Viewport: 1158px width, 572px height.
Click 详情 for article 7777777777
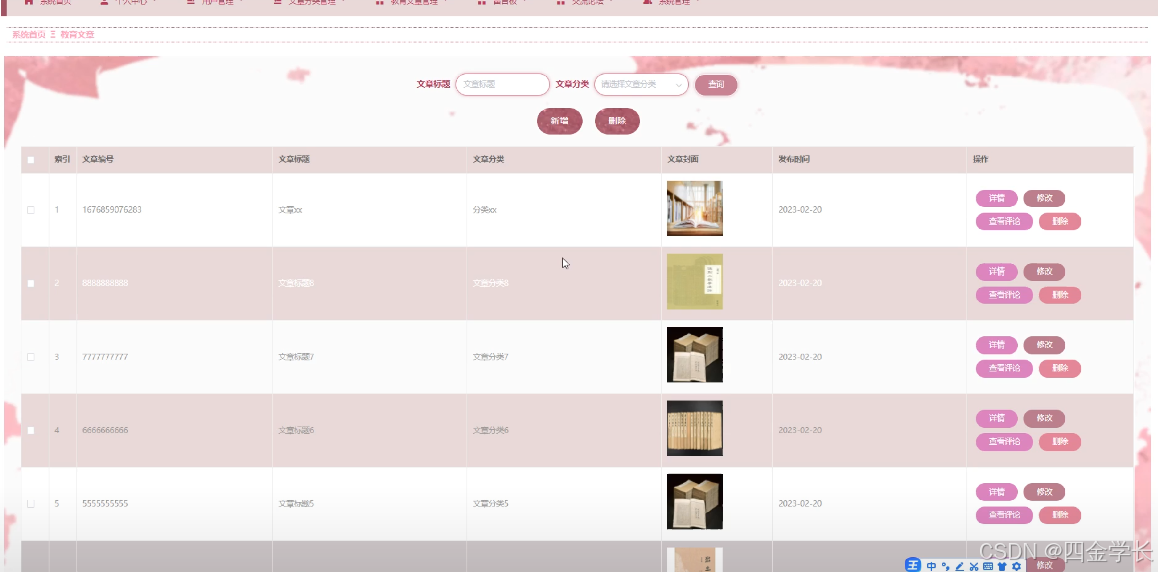(x=996, y=345)
